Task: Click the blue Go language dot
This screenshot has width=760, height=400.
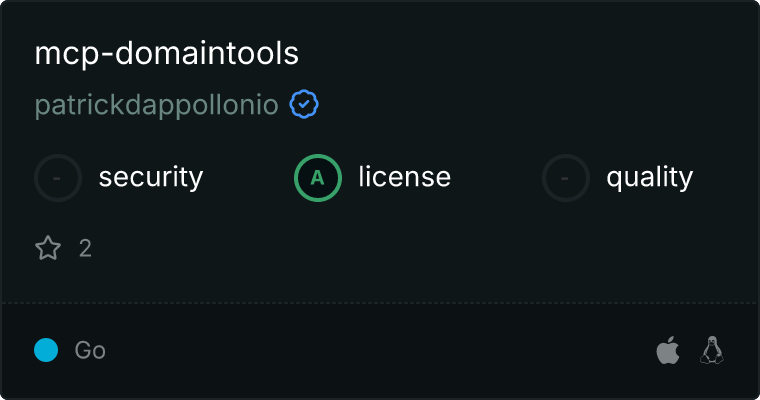Action: [46, 350]
